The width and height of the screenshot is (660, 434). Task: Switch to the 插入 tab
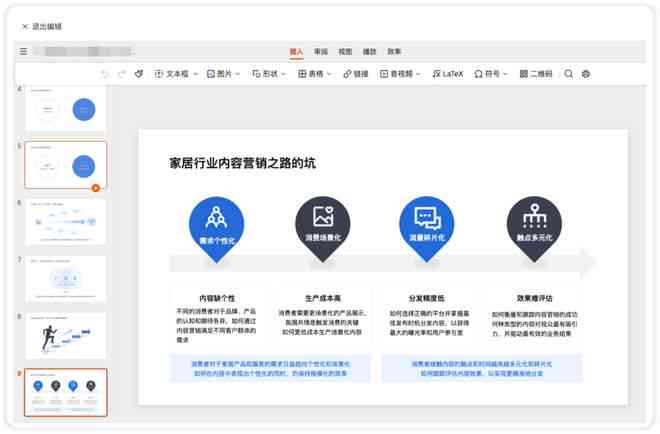296,51
